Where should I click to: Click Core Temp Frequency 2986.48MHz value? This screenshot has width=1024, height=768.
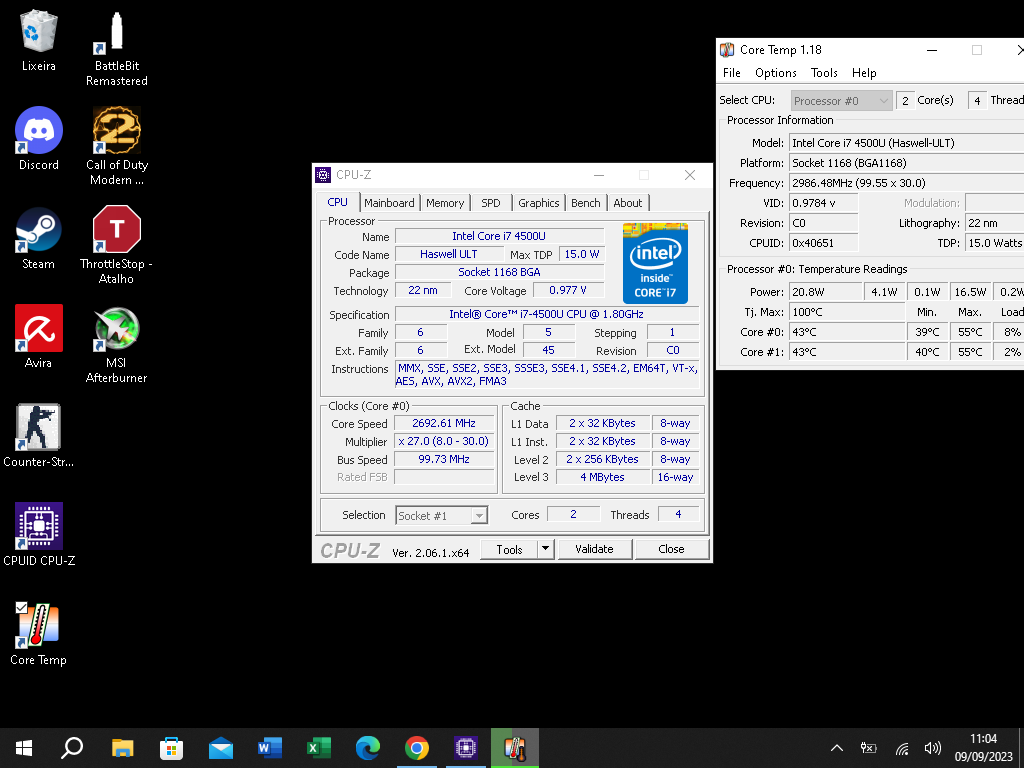[907, 183]
